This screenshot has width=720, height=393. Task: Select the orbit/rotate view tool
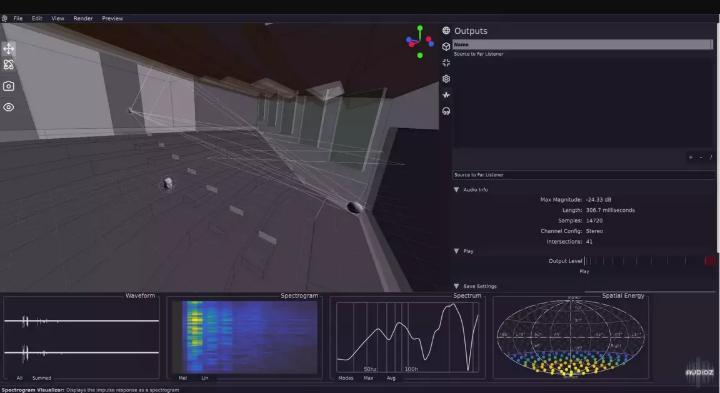[9, 65]
